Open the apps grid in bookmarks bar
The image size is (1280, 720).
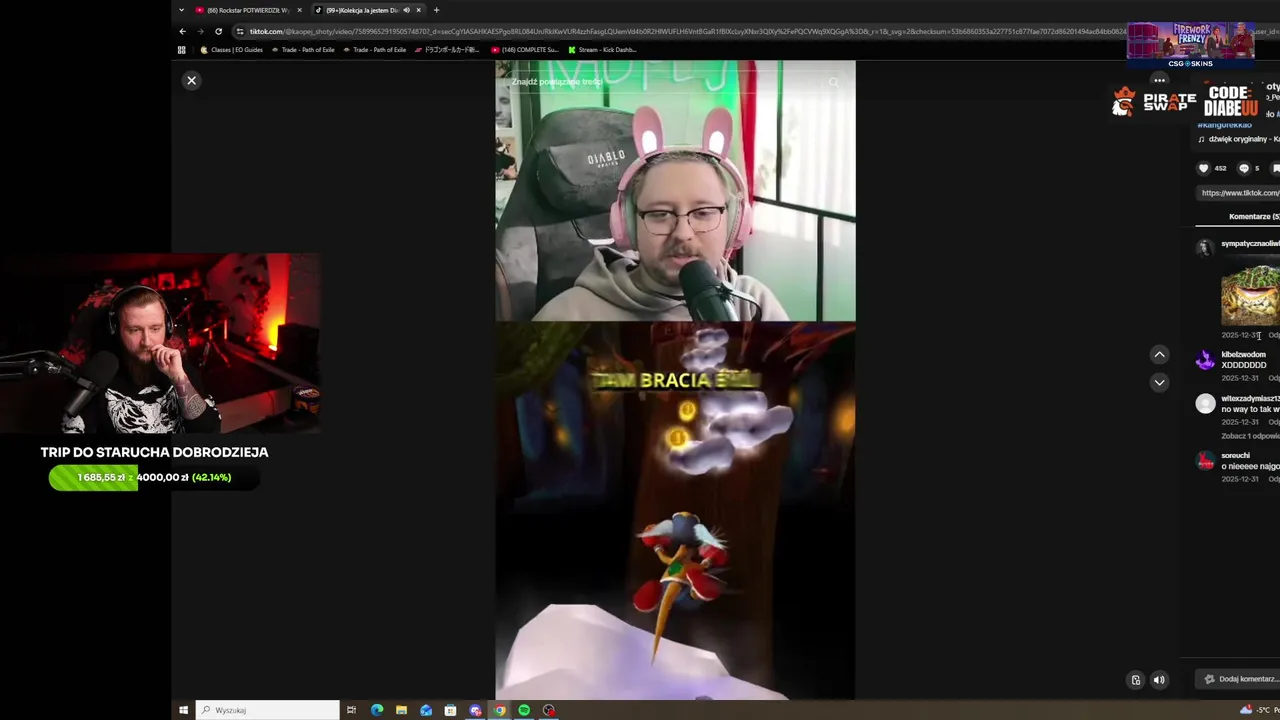tap(181, 49)
